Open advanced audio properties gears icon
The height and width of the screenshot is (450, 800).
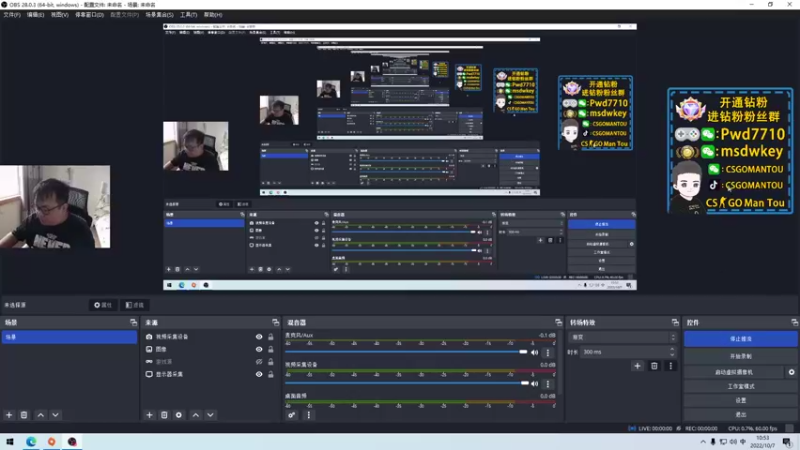tap(291, 415)
